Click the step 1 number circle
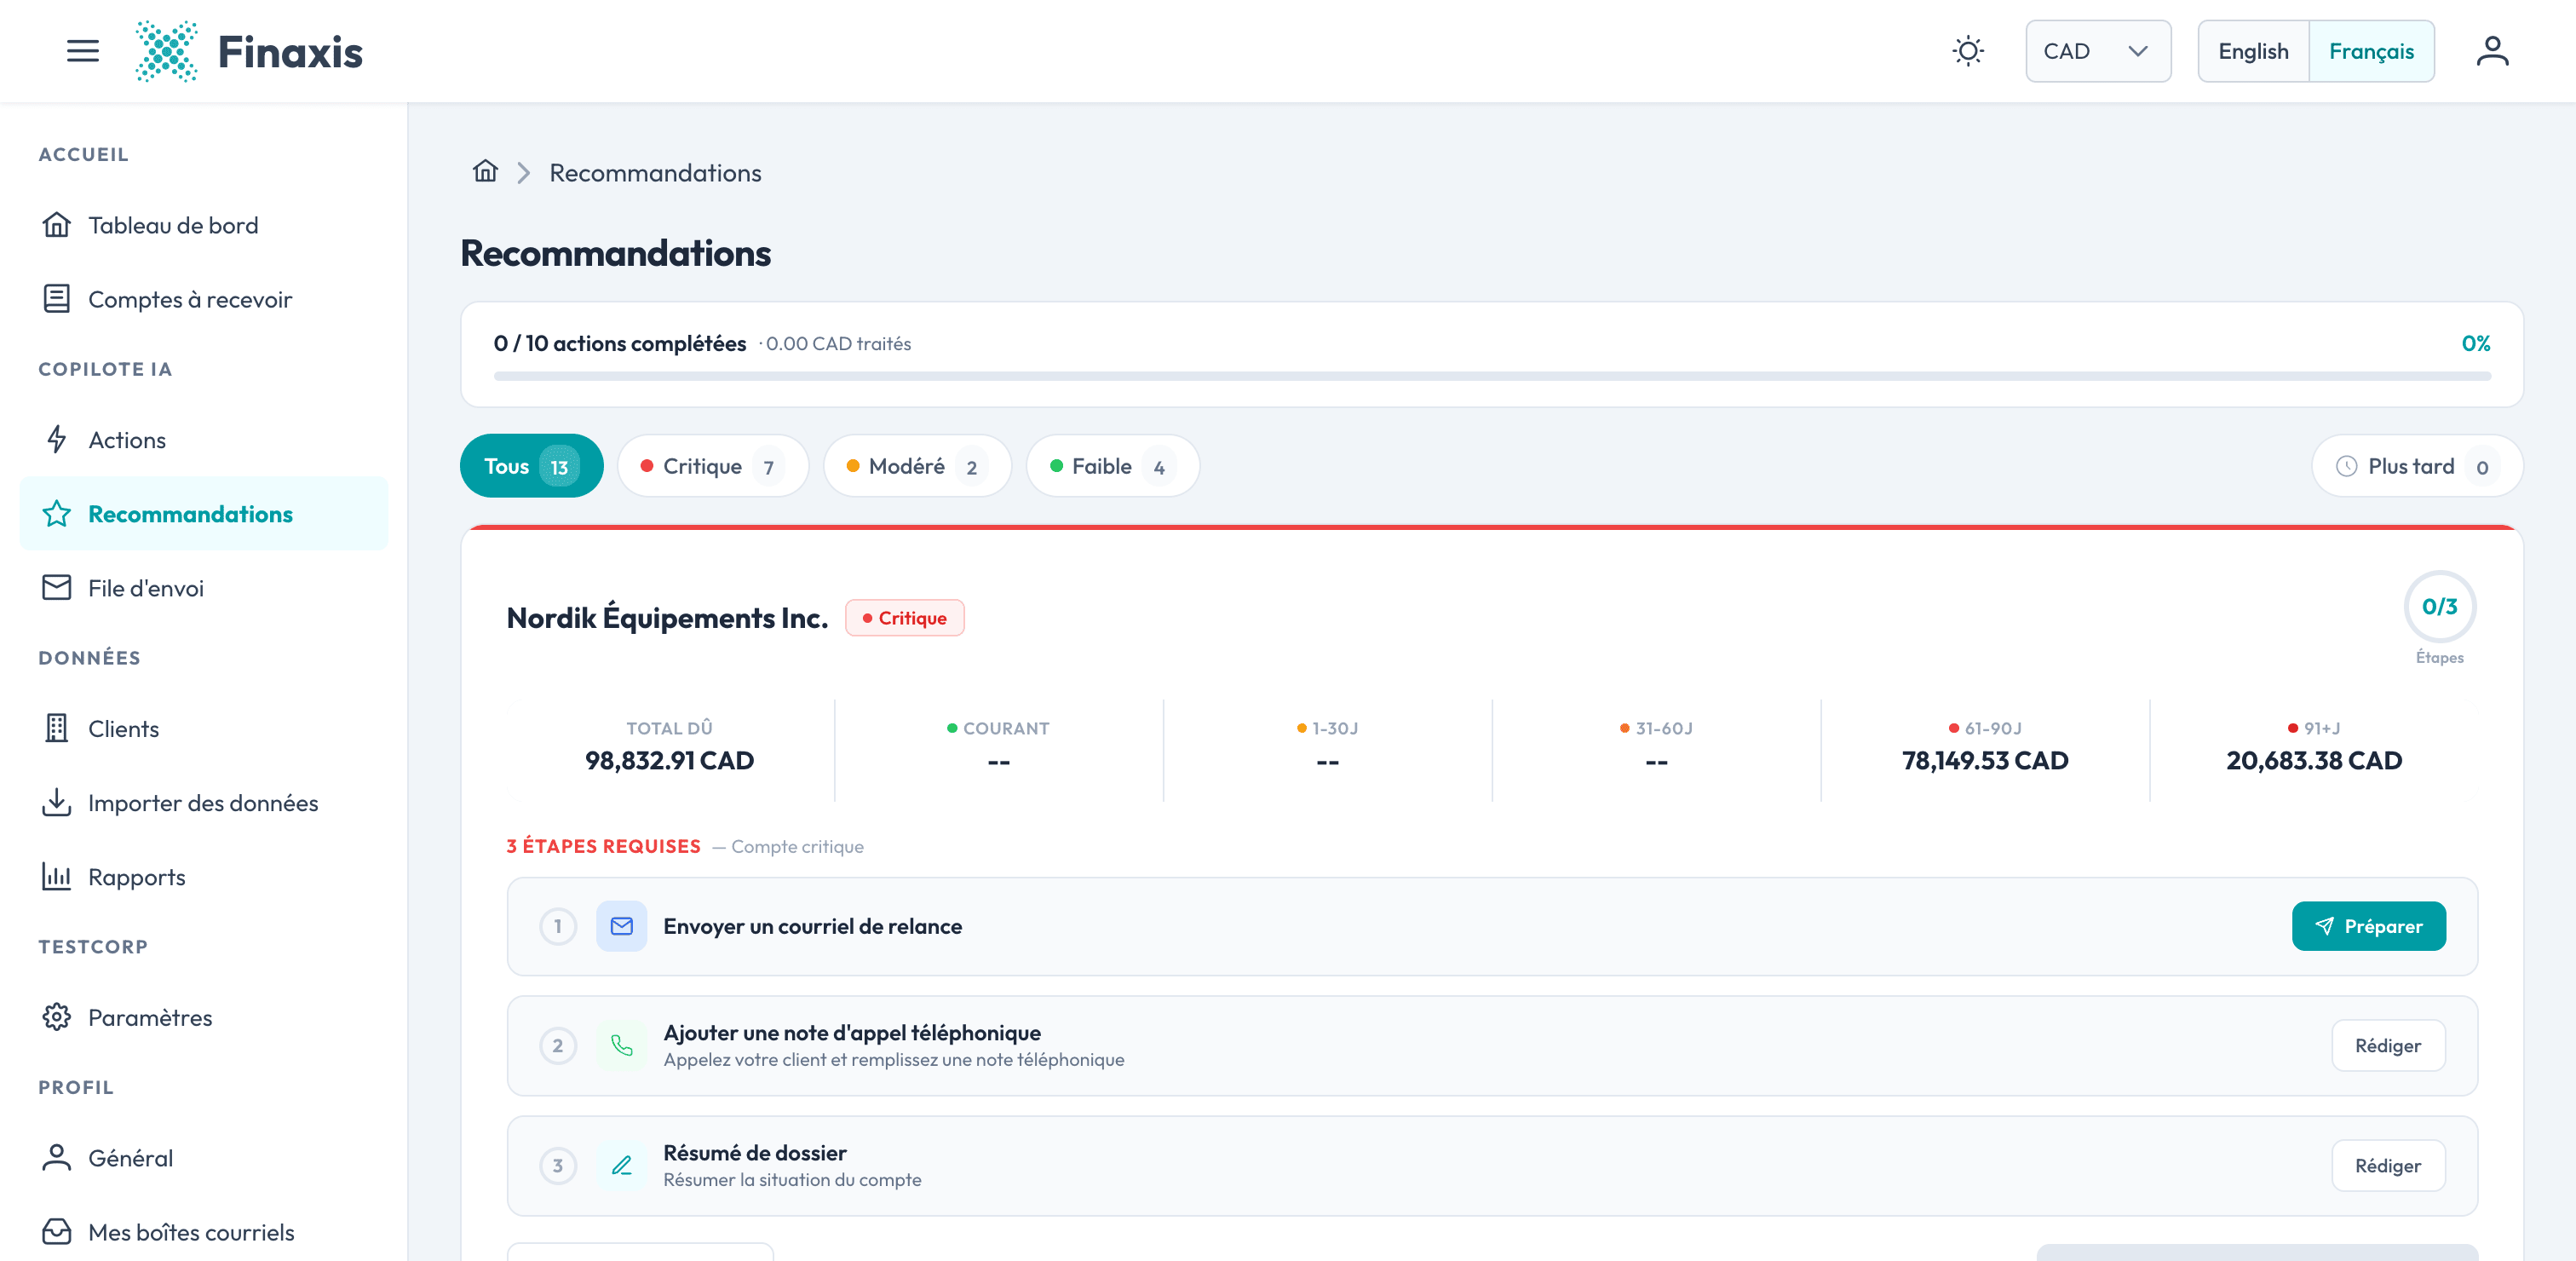This screenshot has width=2576, height=1261. tap(558, 926)
